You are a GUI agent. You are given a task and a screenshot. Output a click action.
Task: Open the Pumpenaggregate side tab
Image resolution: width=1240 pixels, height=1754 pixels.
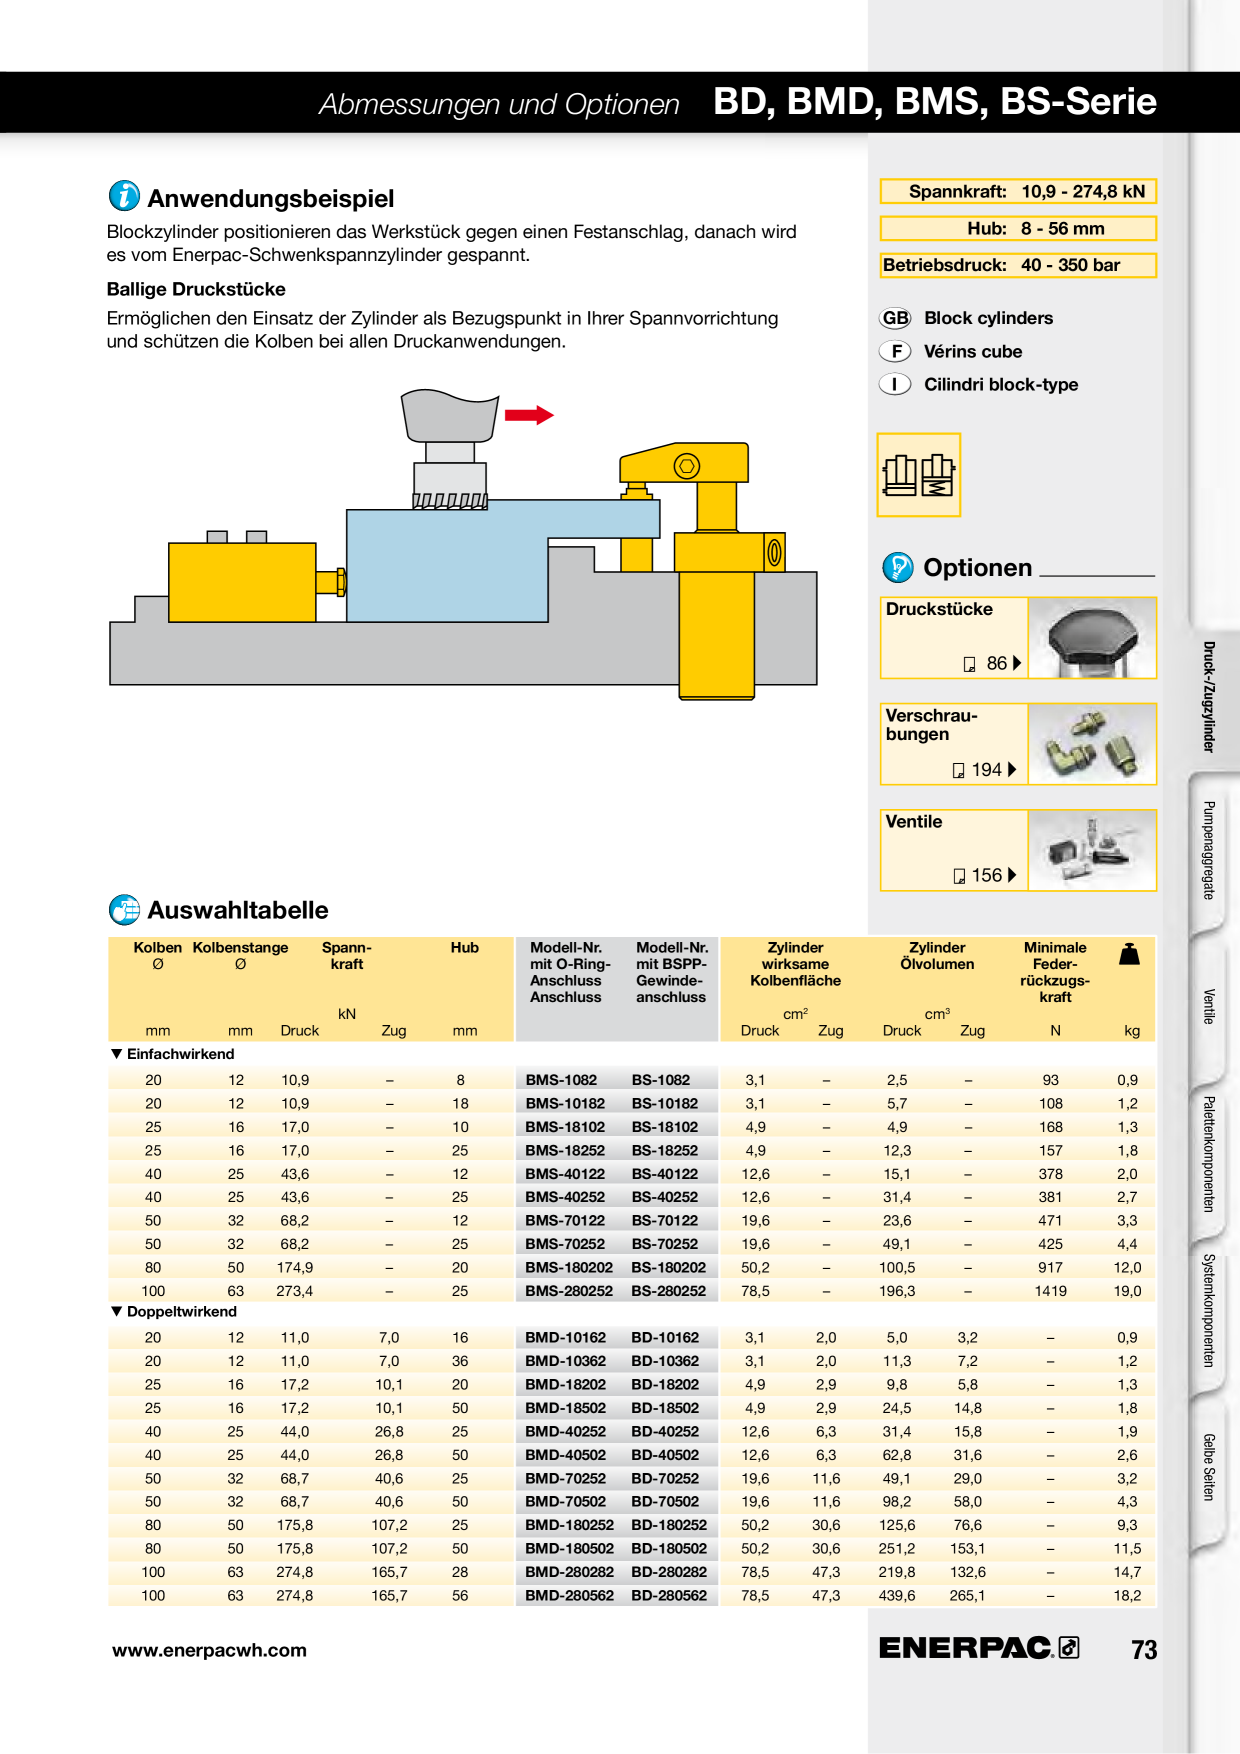1209,850
